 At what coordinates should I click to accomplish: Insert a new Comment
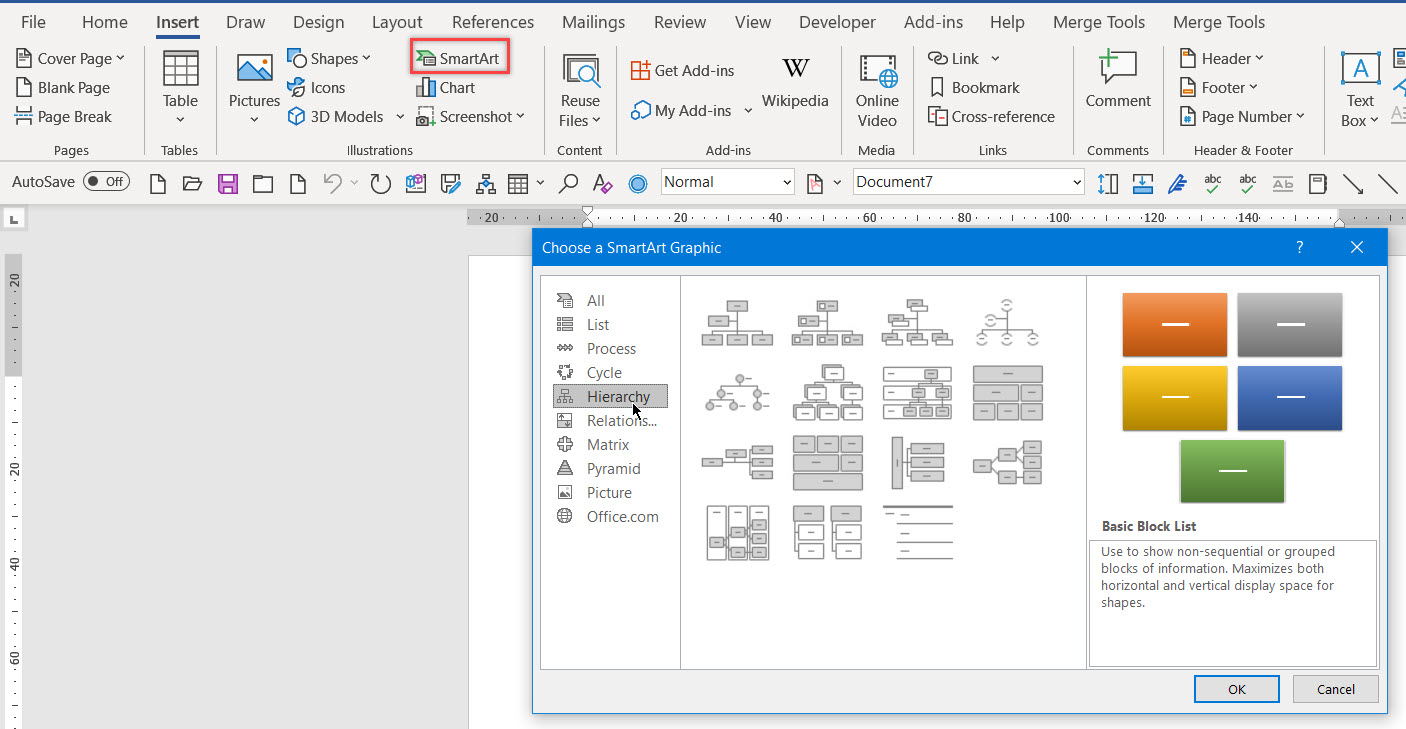coord(1118,81)
